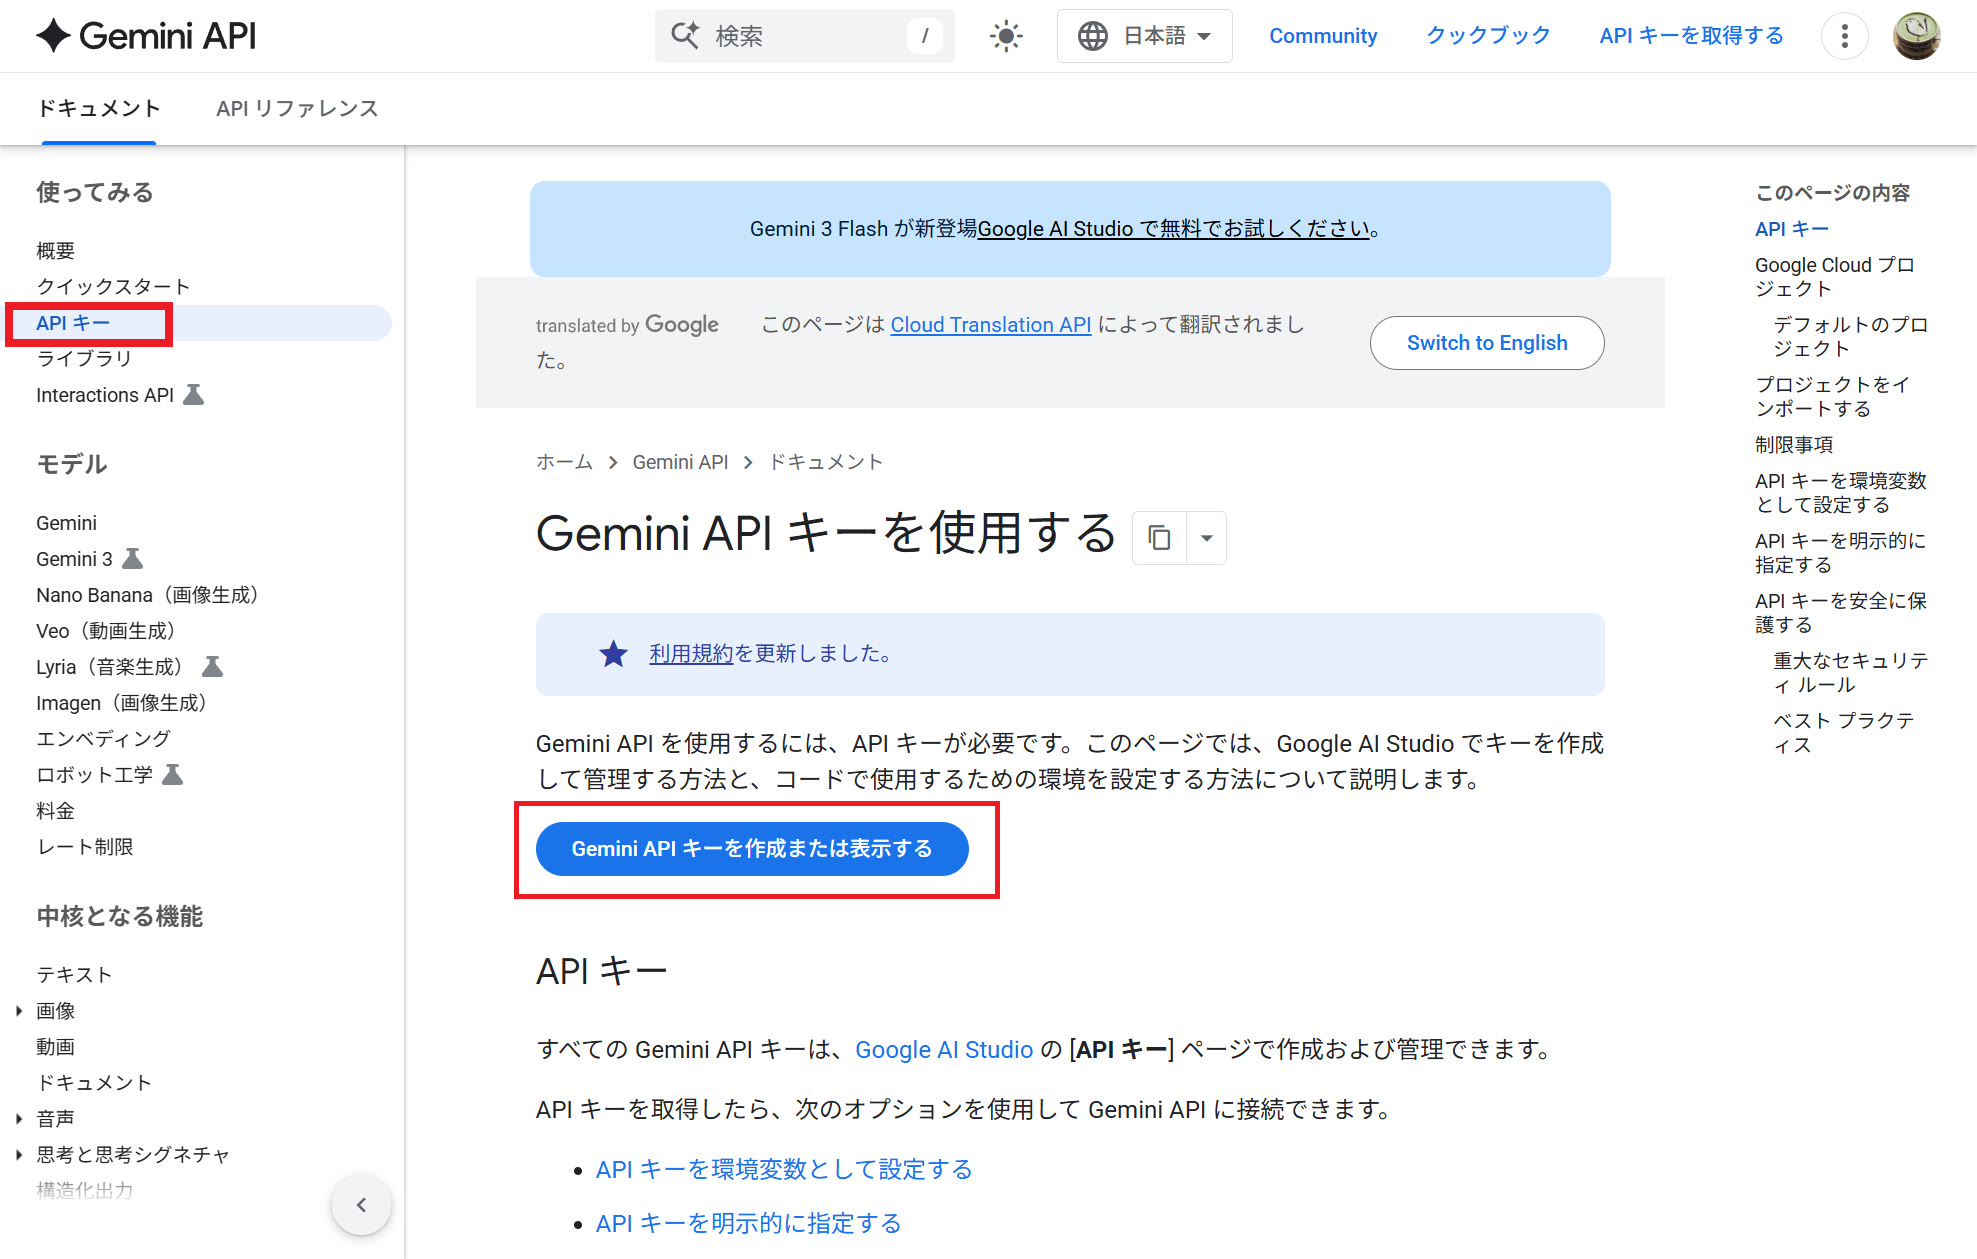Screen dimensions: 1977x1259
Task: Toggle the light/dark theme sun icon
Action: (x=1006, y=37)
